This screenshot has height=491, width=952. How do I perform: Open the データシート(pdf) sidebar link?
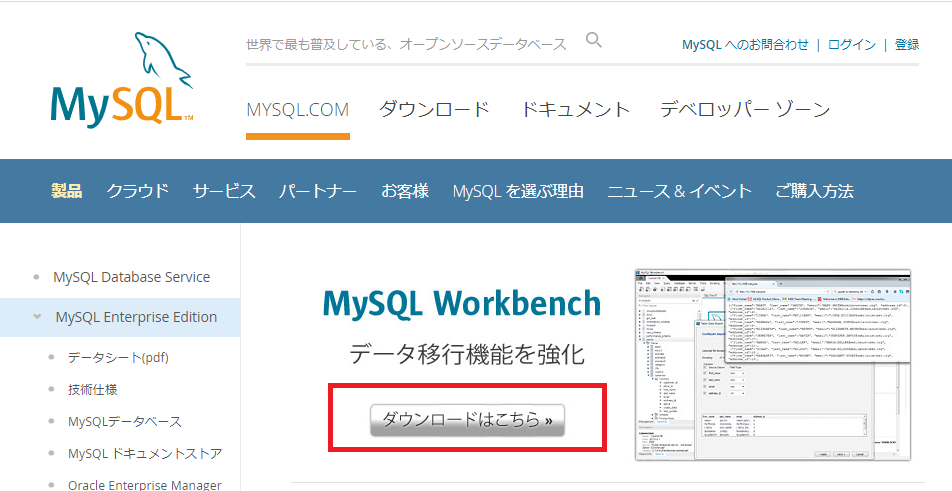[118, 357]
